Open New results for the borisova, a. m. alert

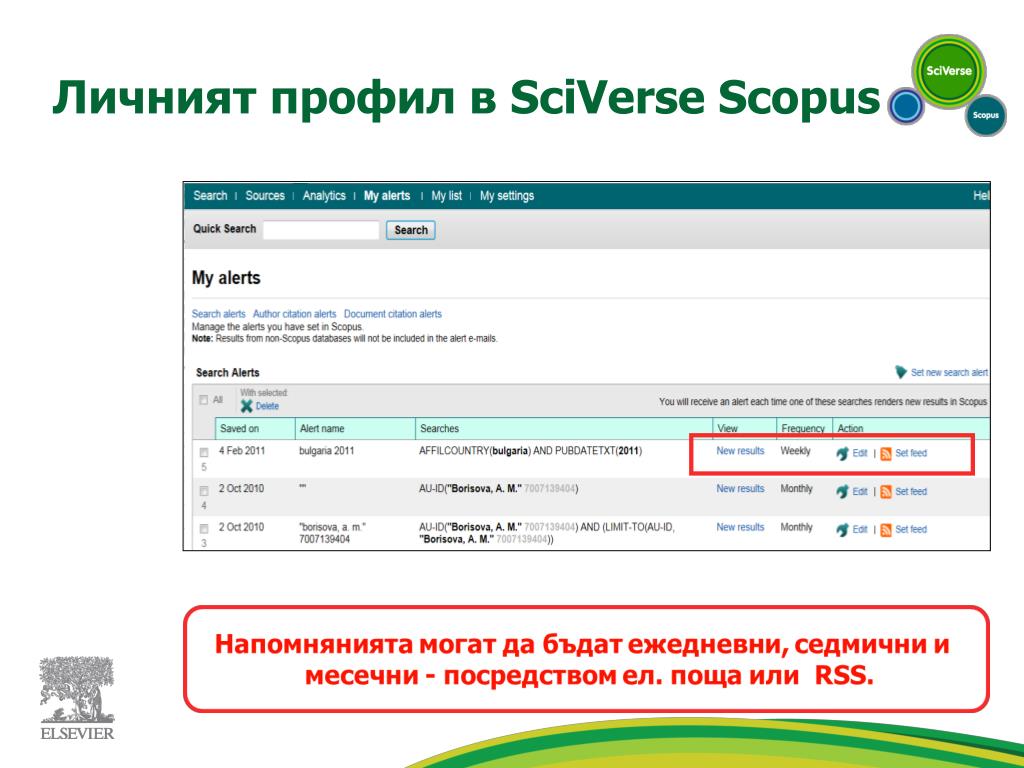740,527
